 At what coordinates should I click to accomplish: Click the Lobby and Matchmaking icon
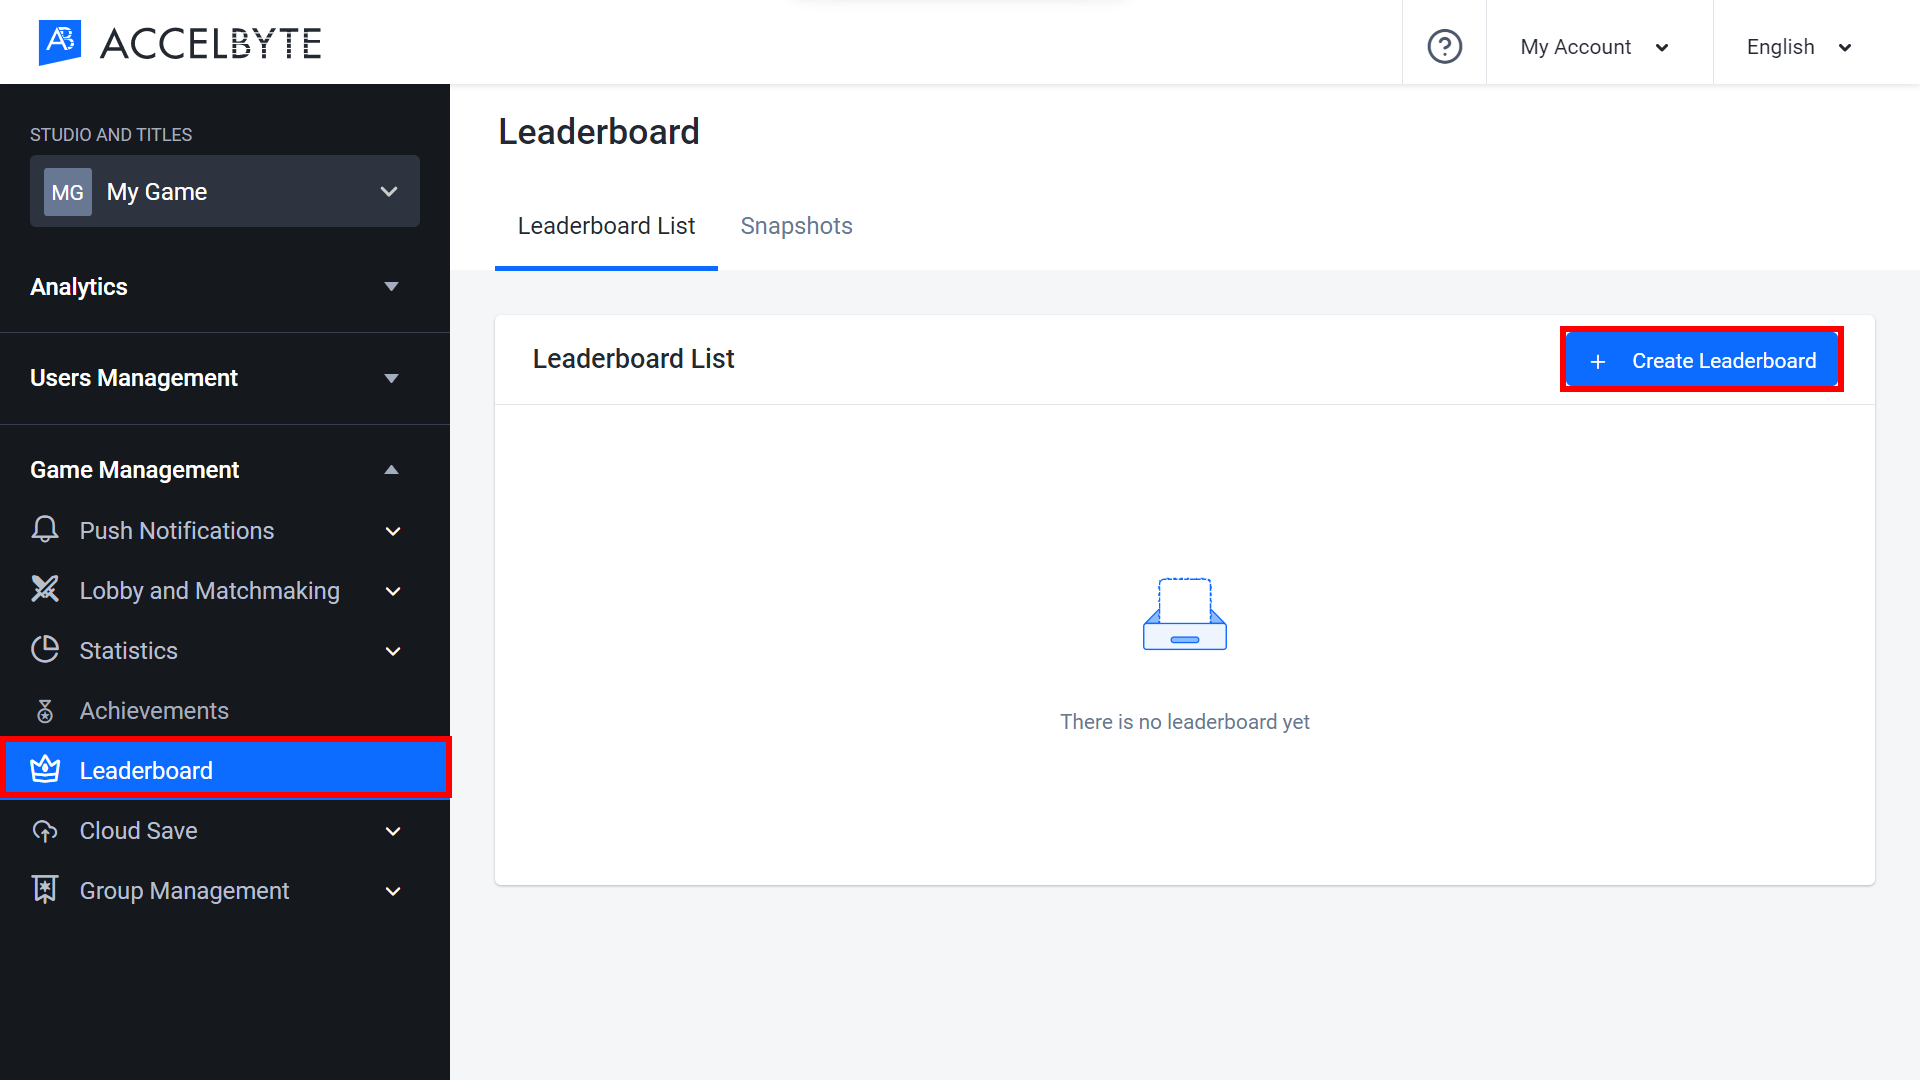47,589
